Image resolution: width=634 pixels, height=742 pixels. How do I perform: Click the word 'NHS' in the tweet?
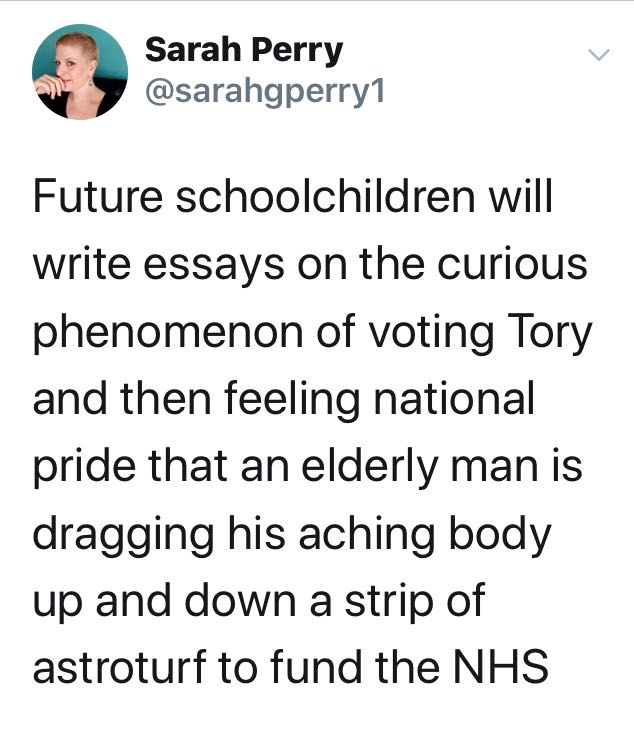tap(502, 666)
